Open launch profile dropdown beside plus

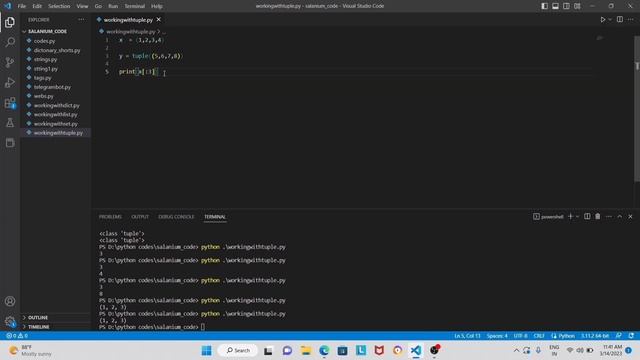577,216
